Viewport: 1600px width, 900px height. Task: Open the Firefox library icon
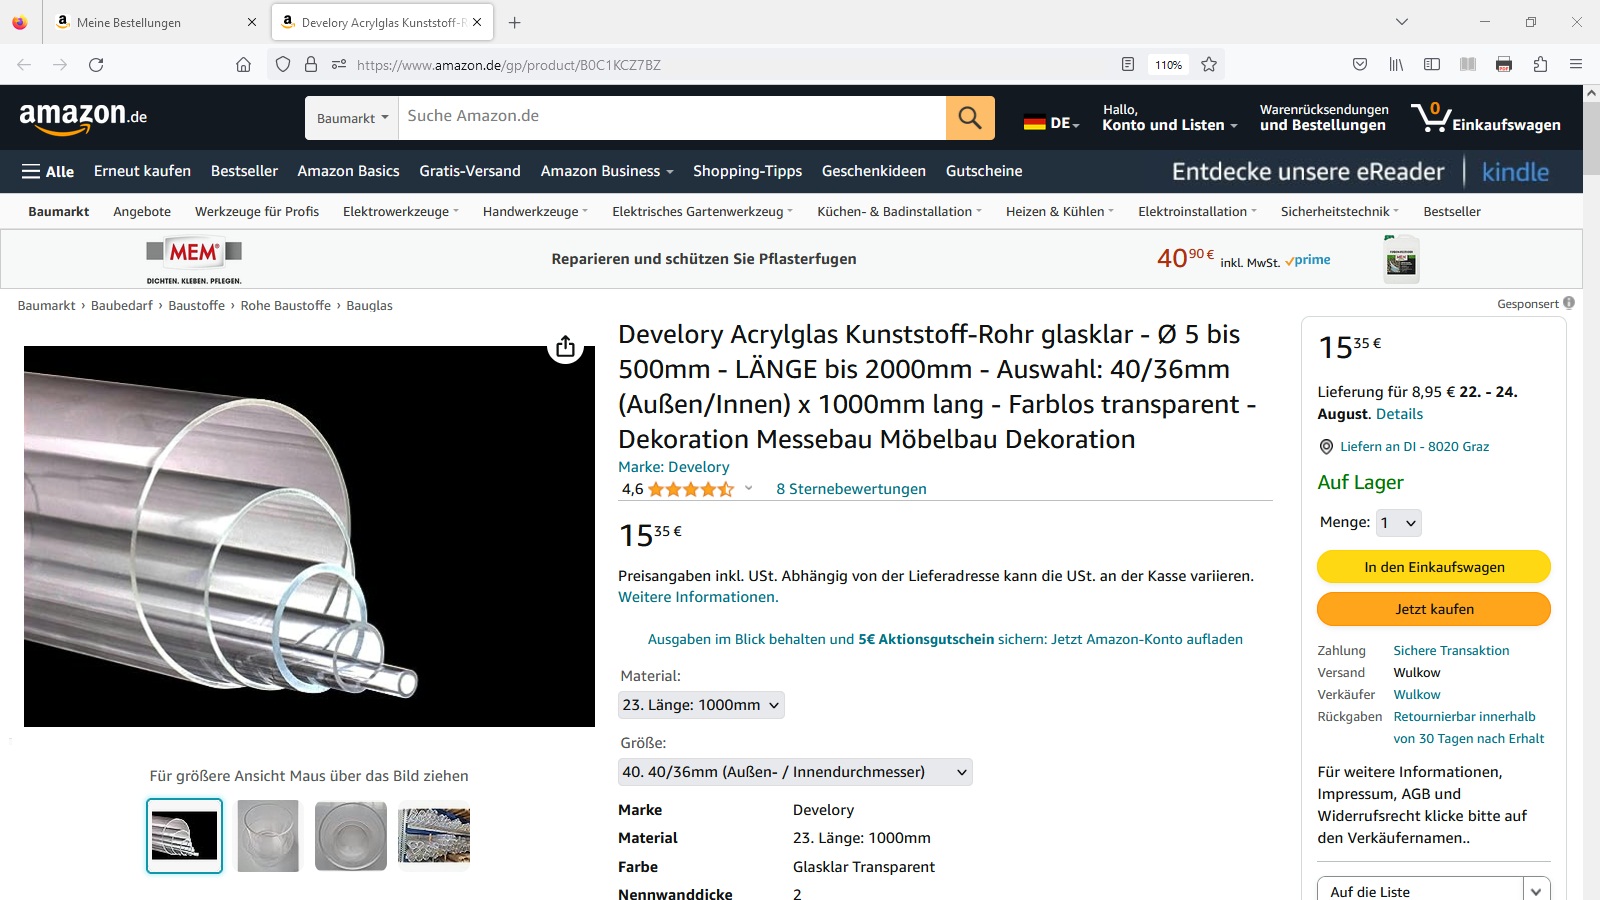(x=1396, y=65)
